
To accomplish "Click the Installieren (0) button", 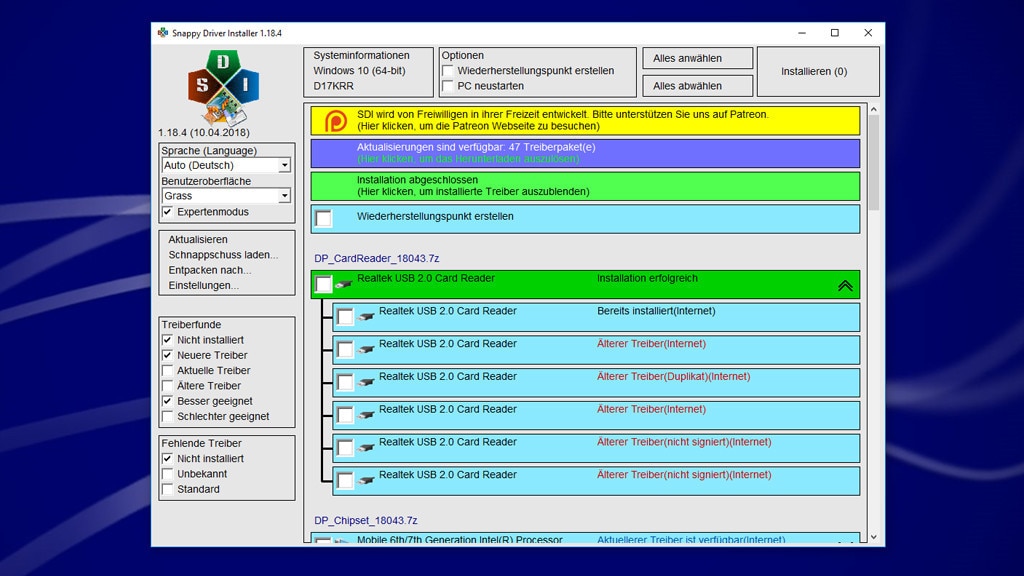I will (818, 71).
